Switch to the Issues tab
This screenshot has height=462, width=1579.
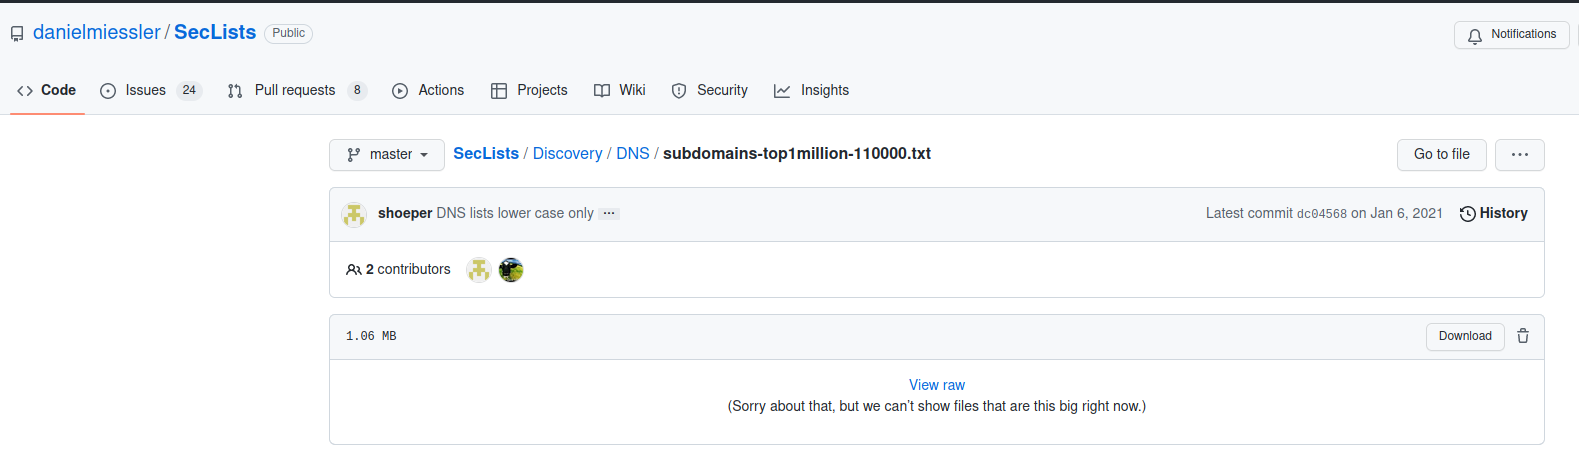[150, 90]
